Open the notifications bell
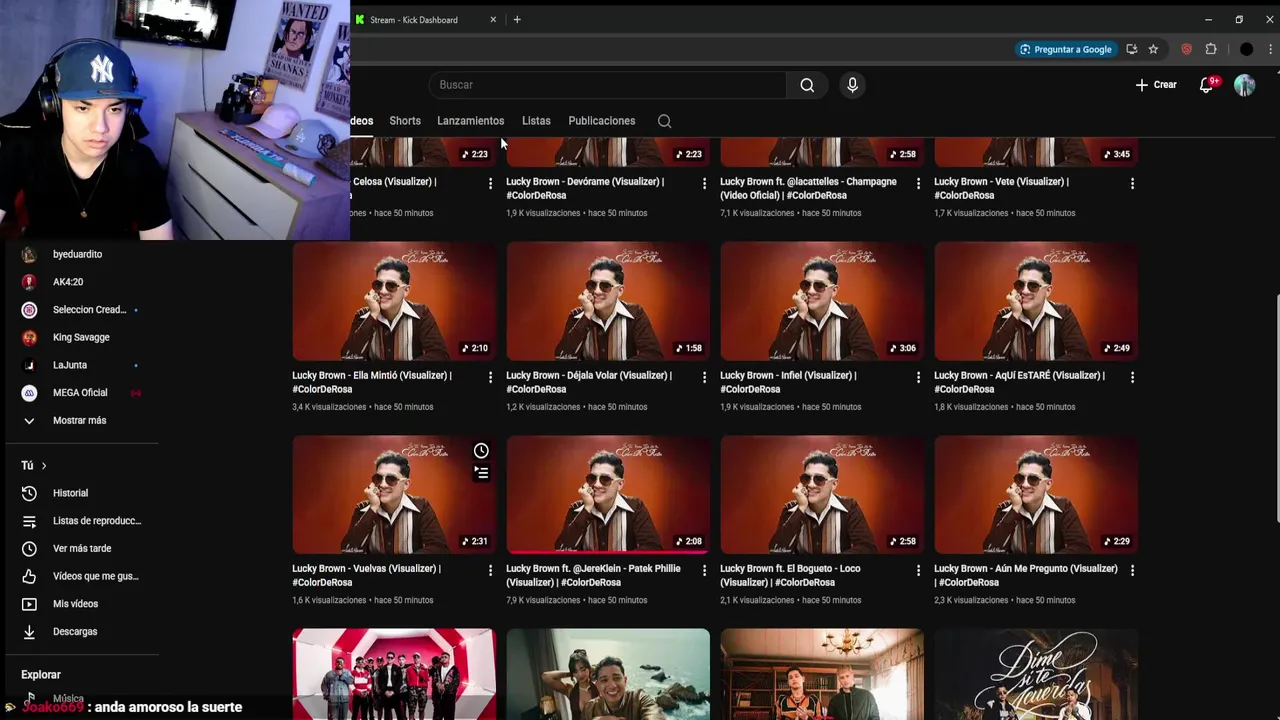This screenshot has width=1280, height=720. coord(1206,85)
